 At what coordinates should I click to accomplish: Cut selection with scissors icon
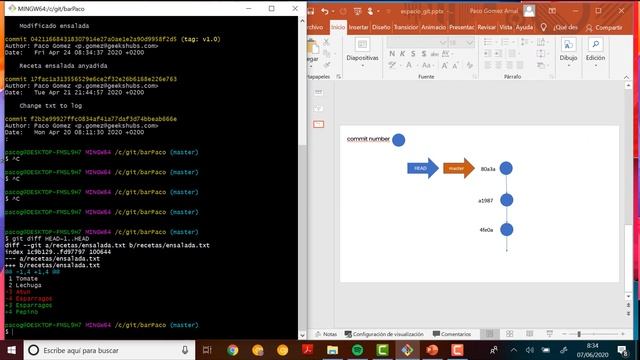coord(326,42)
